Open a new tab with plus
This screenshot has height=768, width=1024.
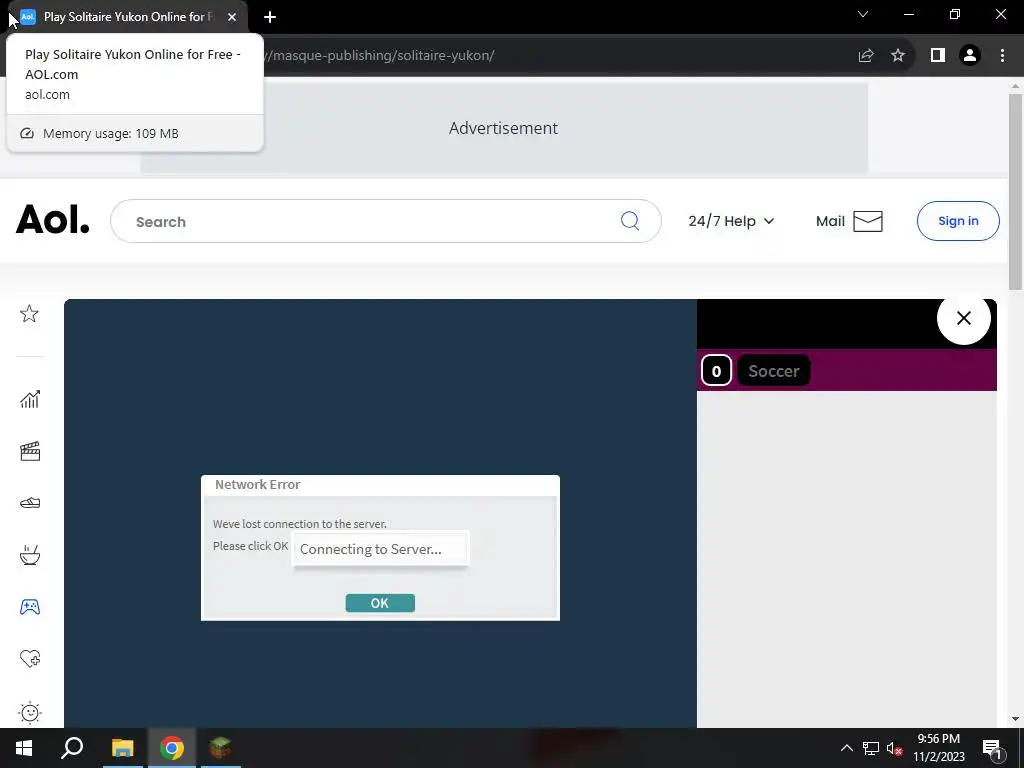click(270, 17)
